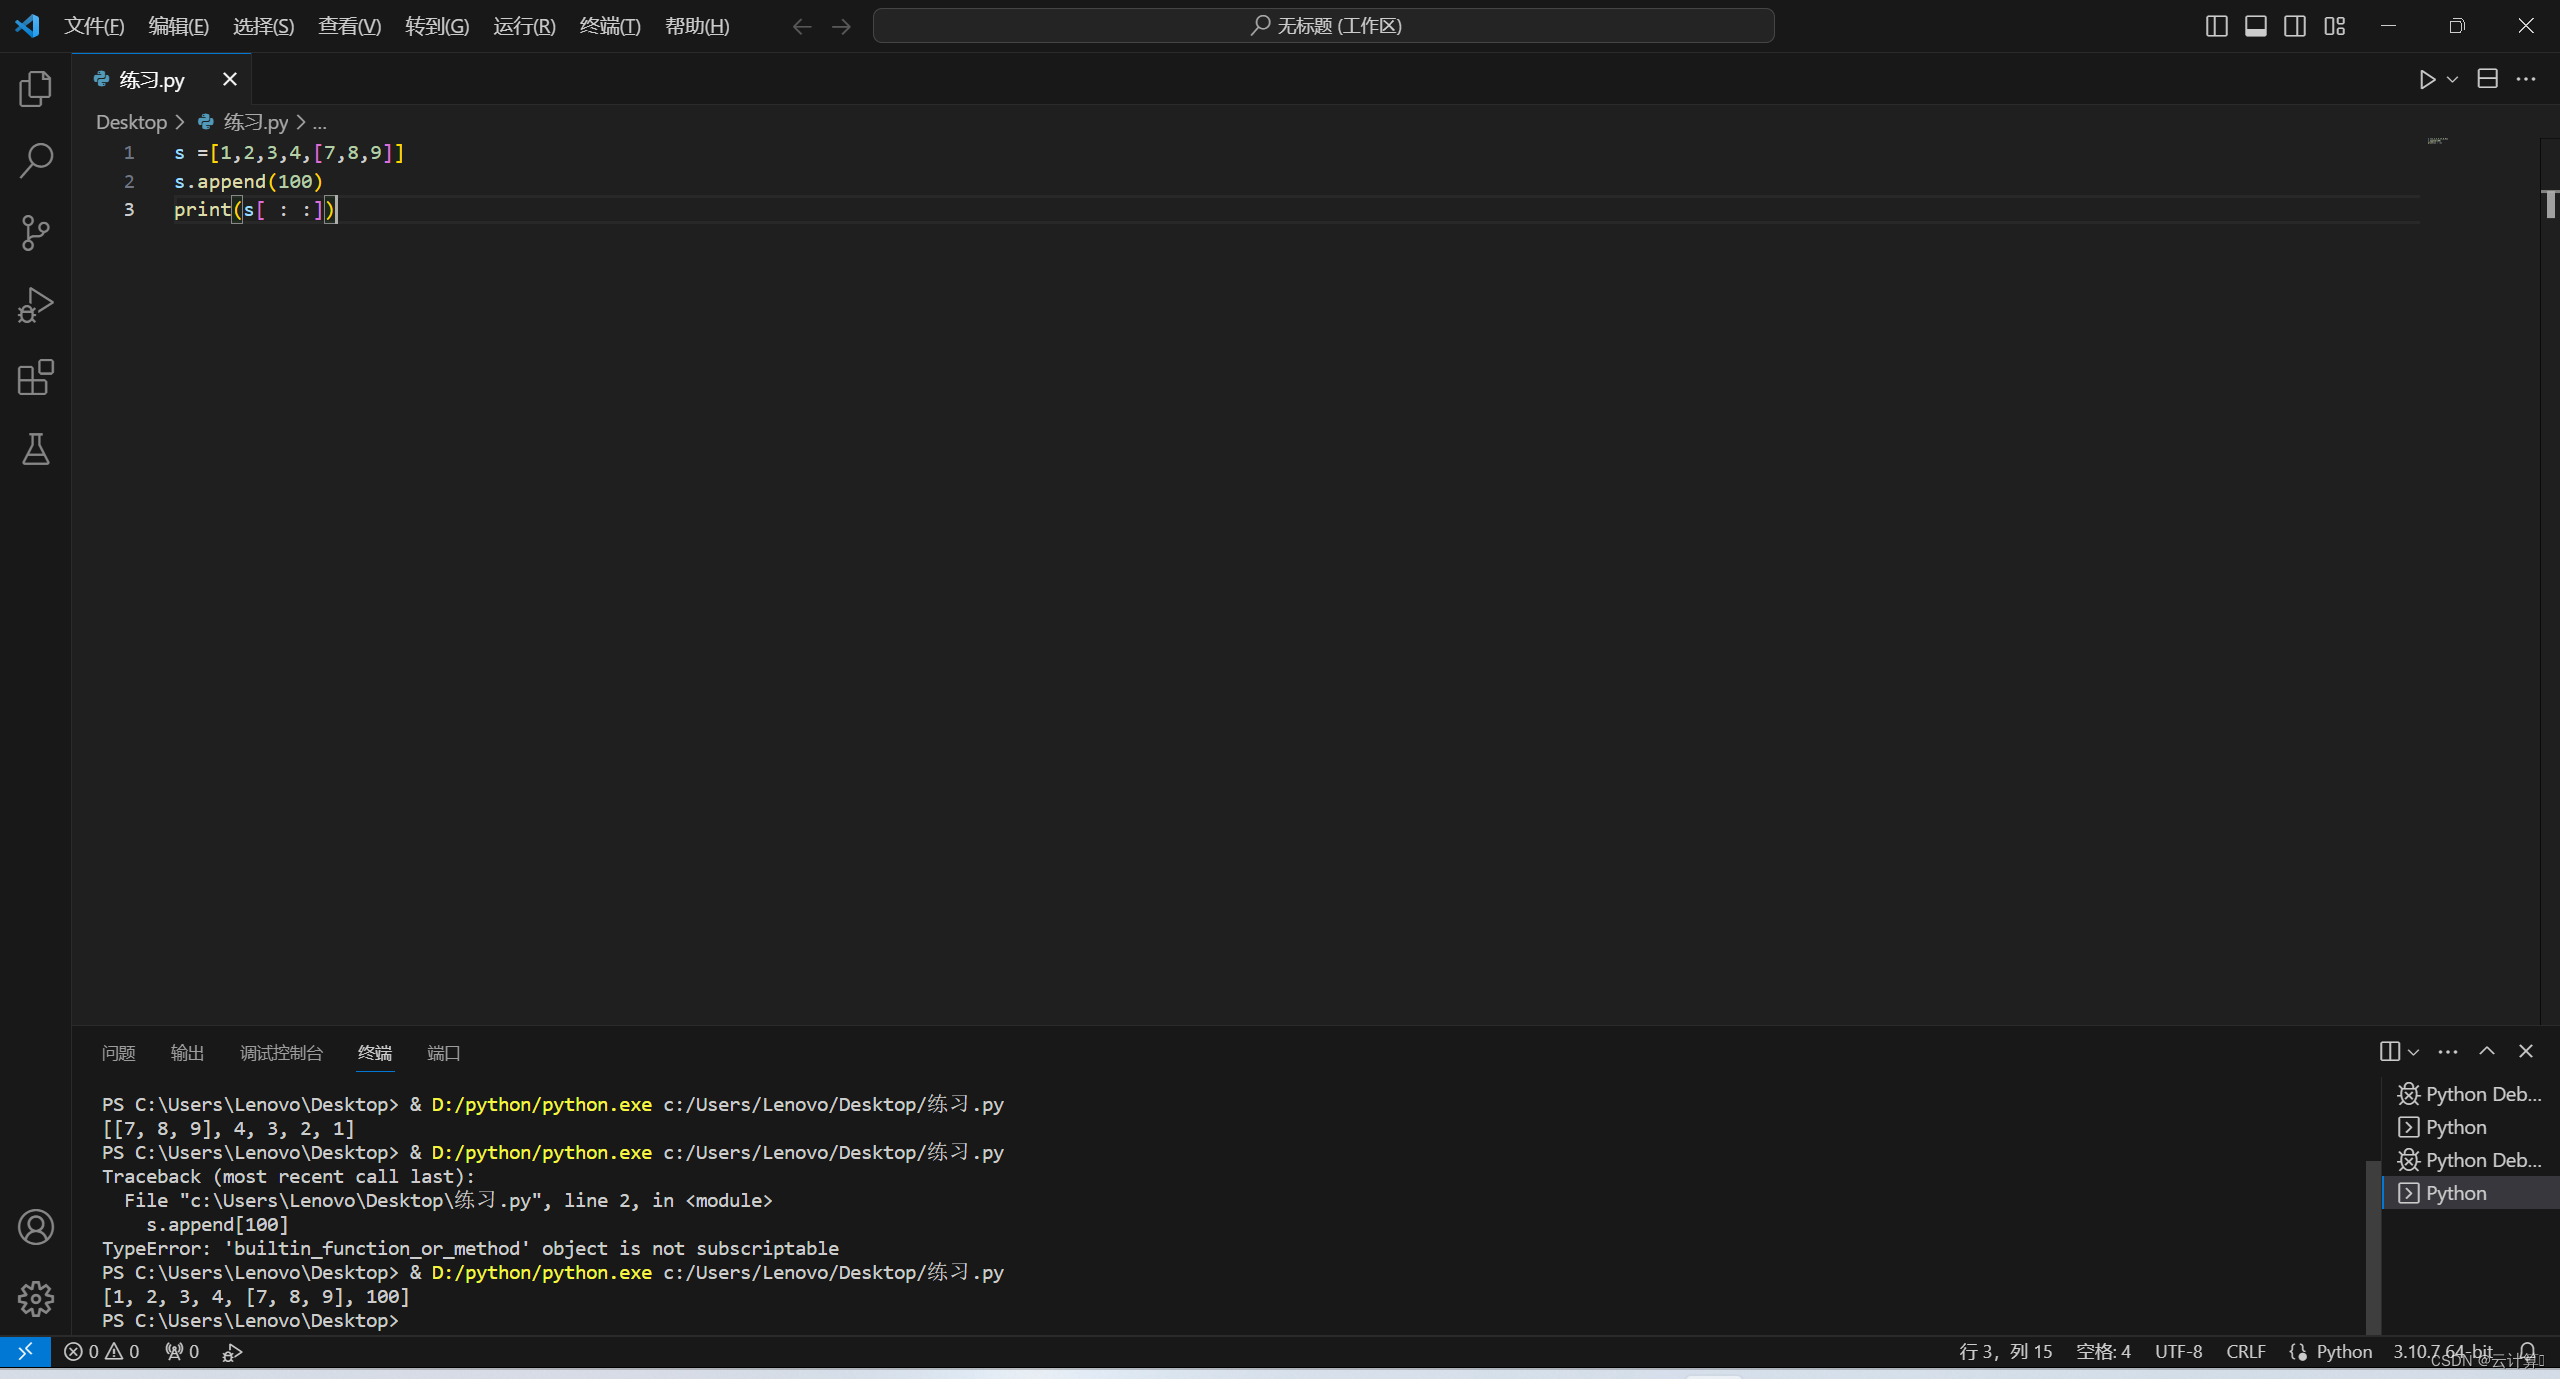Image resolution: width=2560 pixels, height=1379 pixels.
Task: Toggle the secondary sidebar layout button
Action: coord(2295,26)
